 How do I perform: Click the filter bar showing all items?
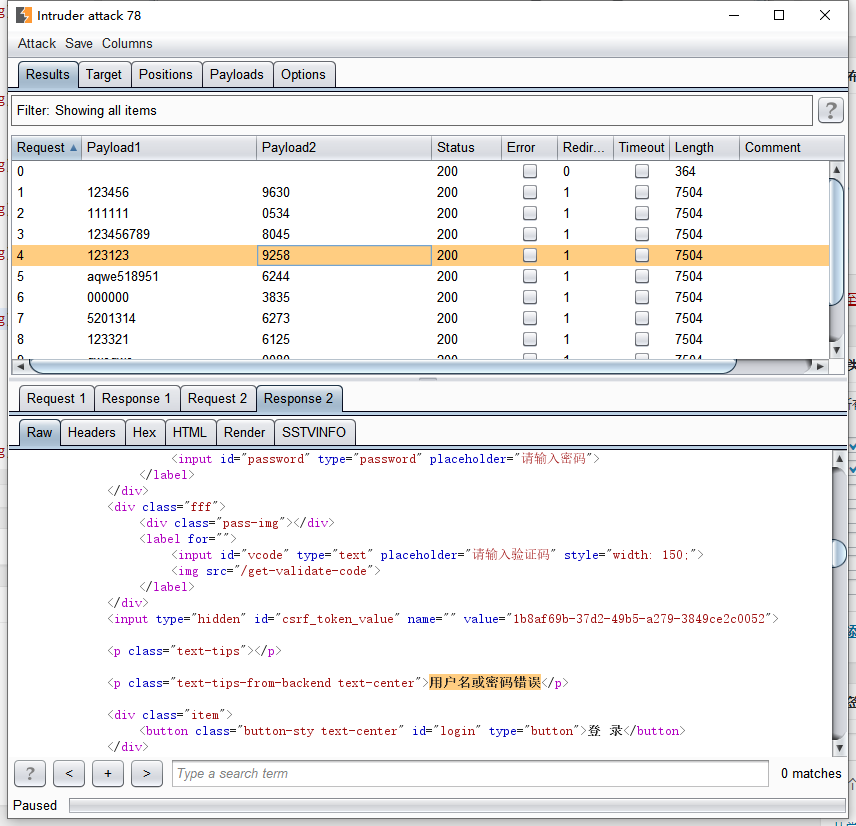[x=412, y=110]
